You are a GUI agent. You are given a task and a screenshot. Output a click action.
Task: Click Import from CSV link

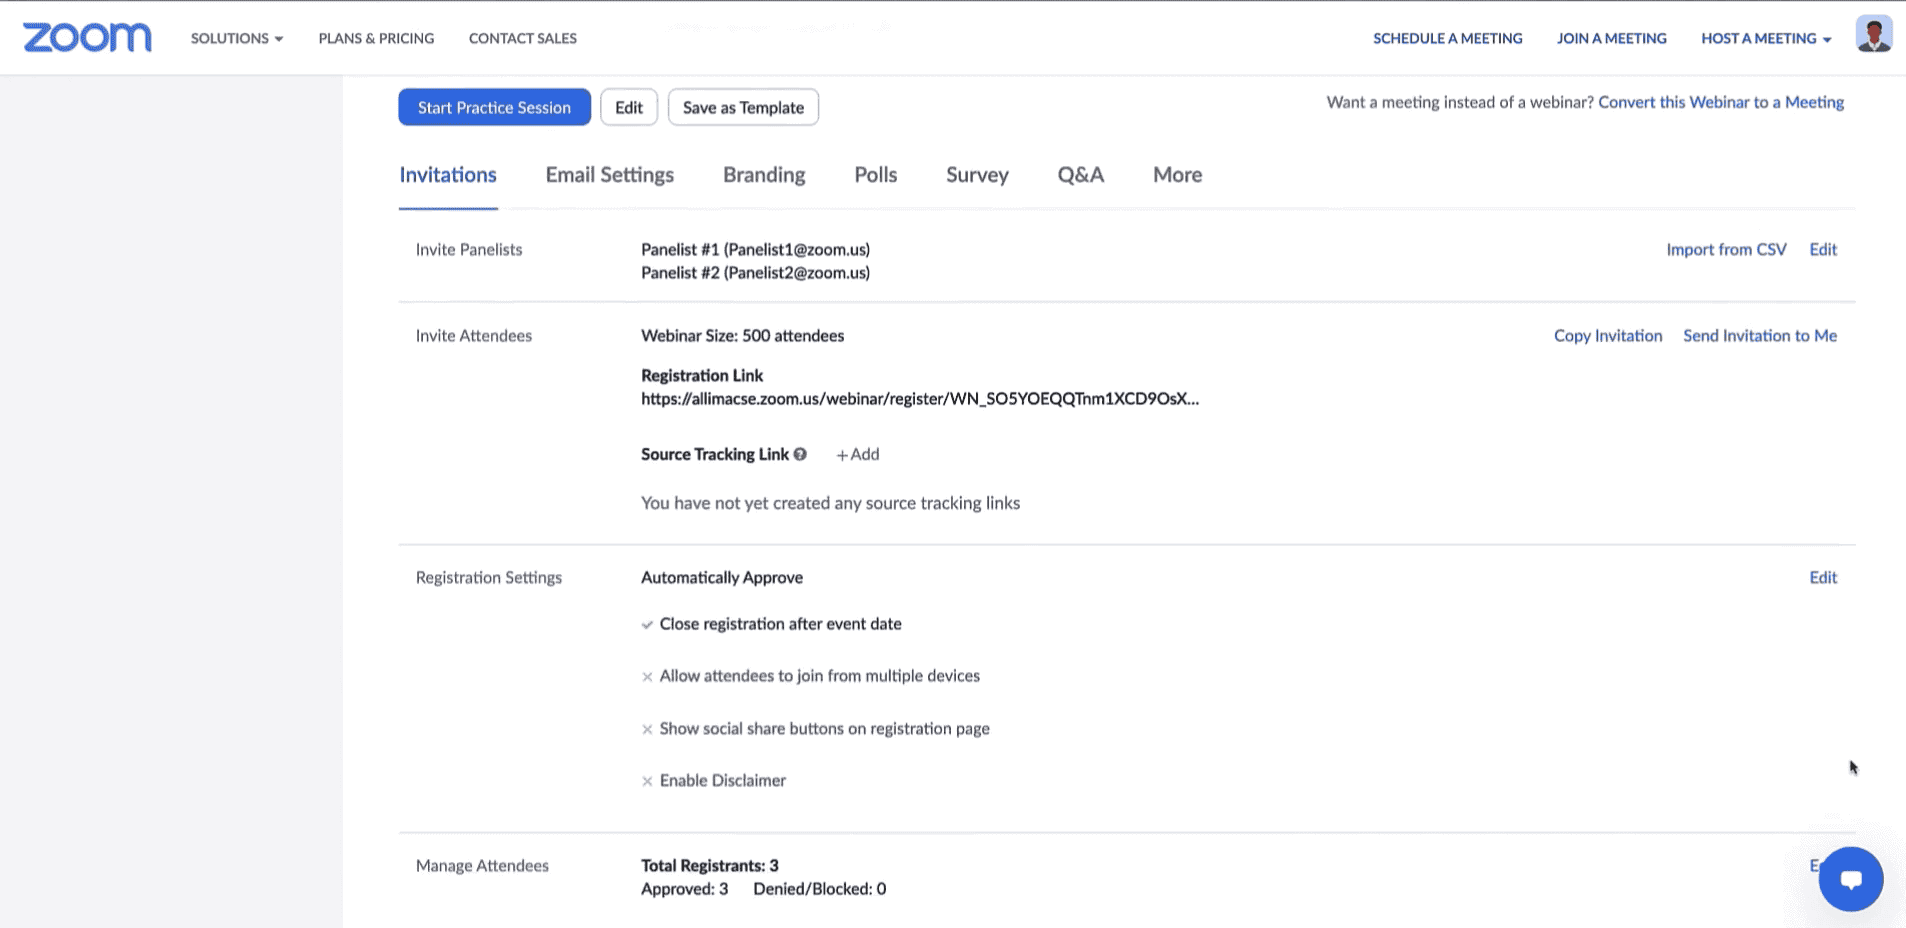(1726, 250)
